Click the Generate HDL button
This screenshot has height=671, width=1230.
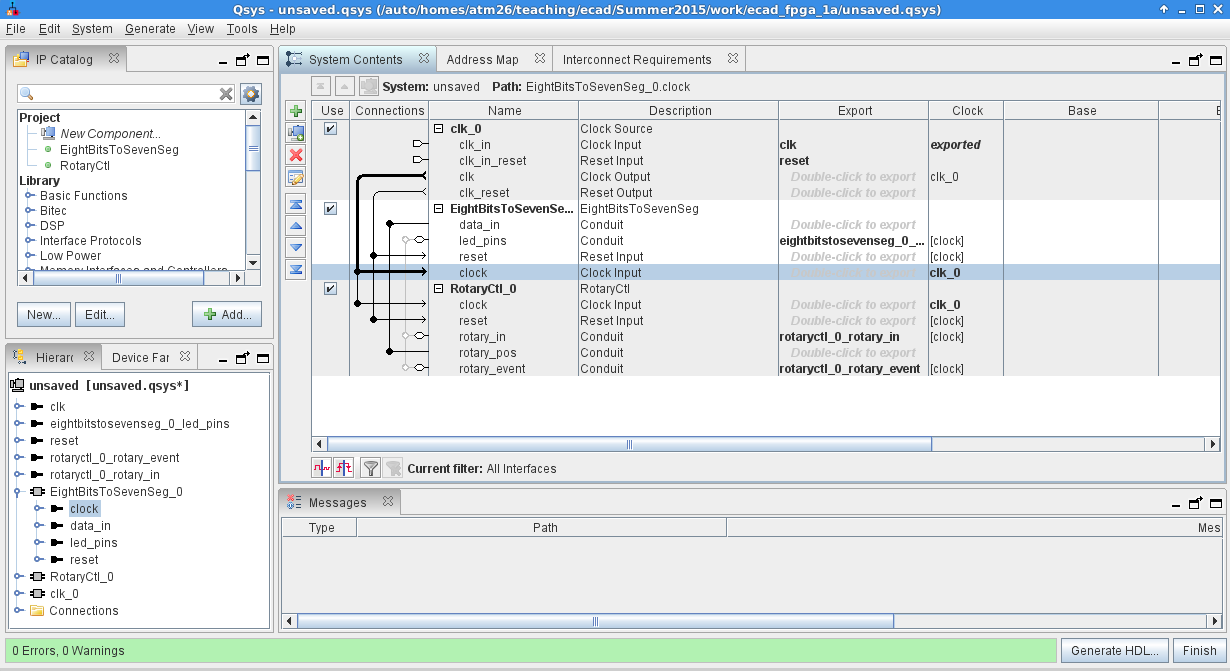(1114, 650)
